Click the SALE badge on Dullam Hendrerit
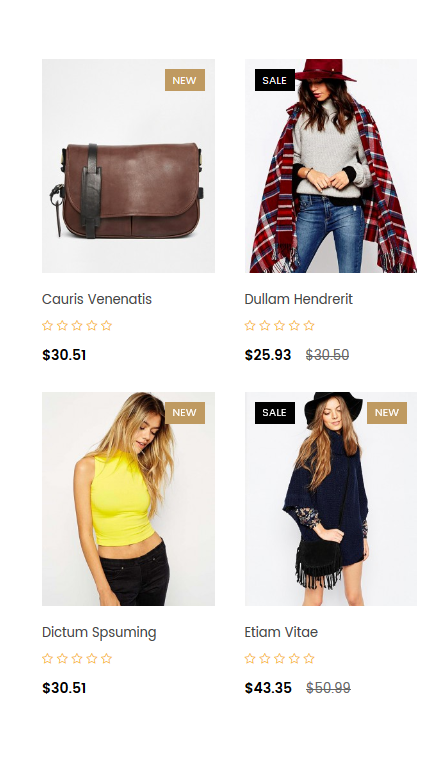This screenshot has height=761, width=446. [275, 80]
